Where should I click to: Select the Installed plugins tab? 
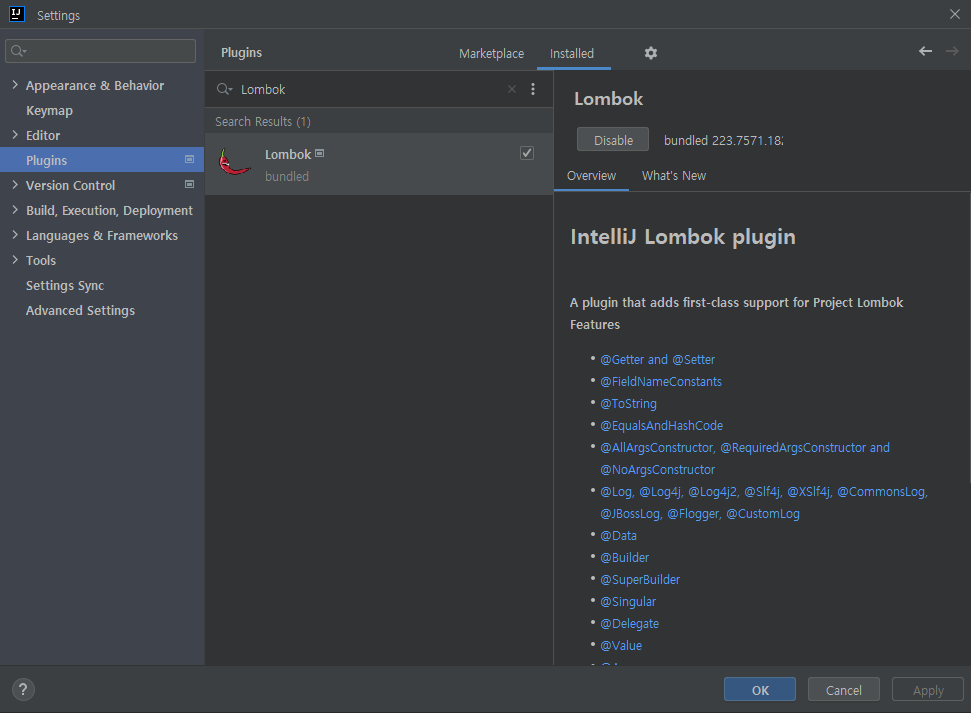pyautogui.click(x=572, y=54)
